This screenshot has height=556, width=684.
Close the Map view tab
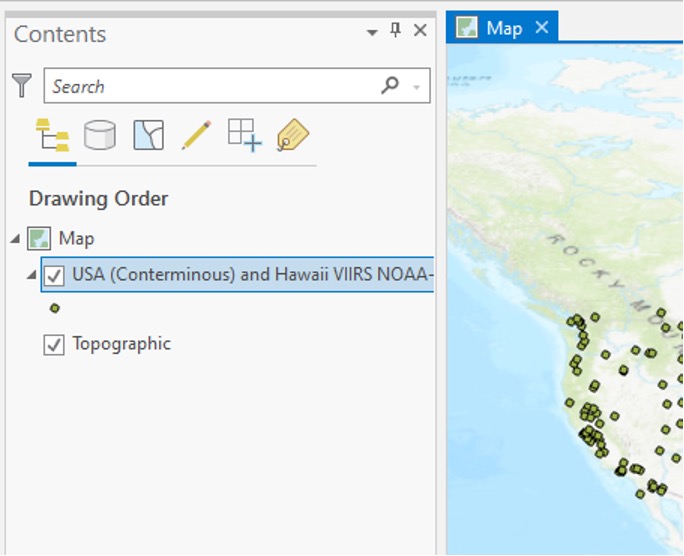click(542, 27)
